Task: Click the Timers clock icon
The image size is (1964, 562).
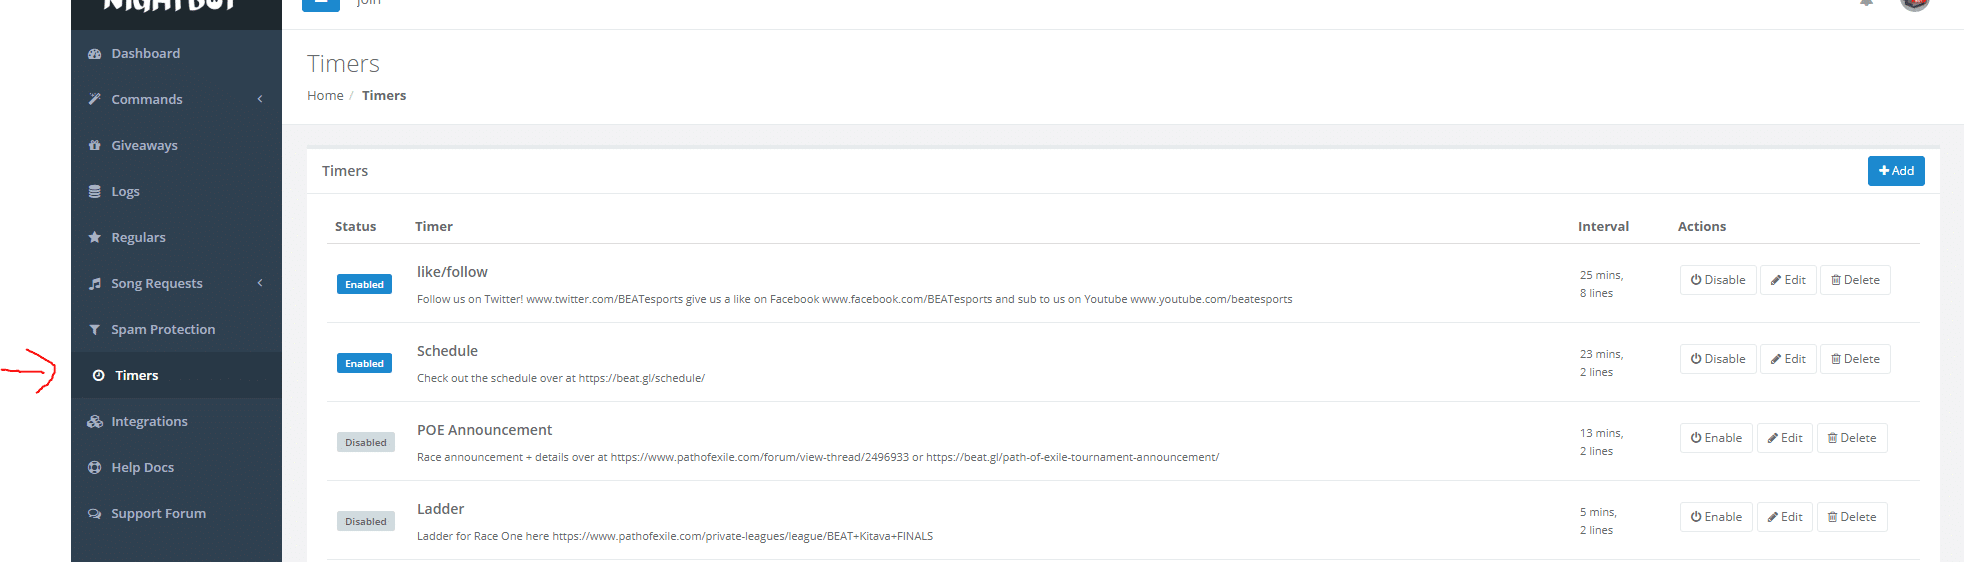Action: 98,376
